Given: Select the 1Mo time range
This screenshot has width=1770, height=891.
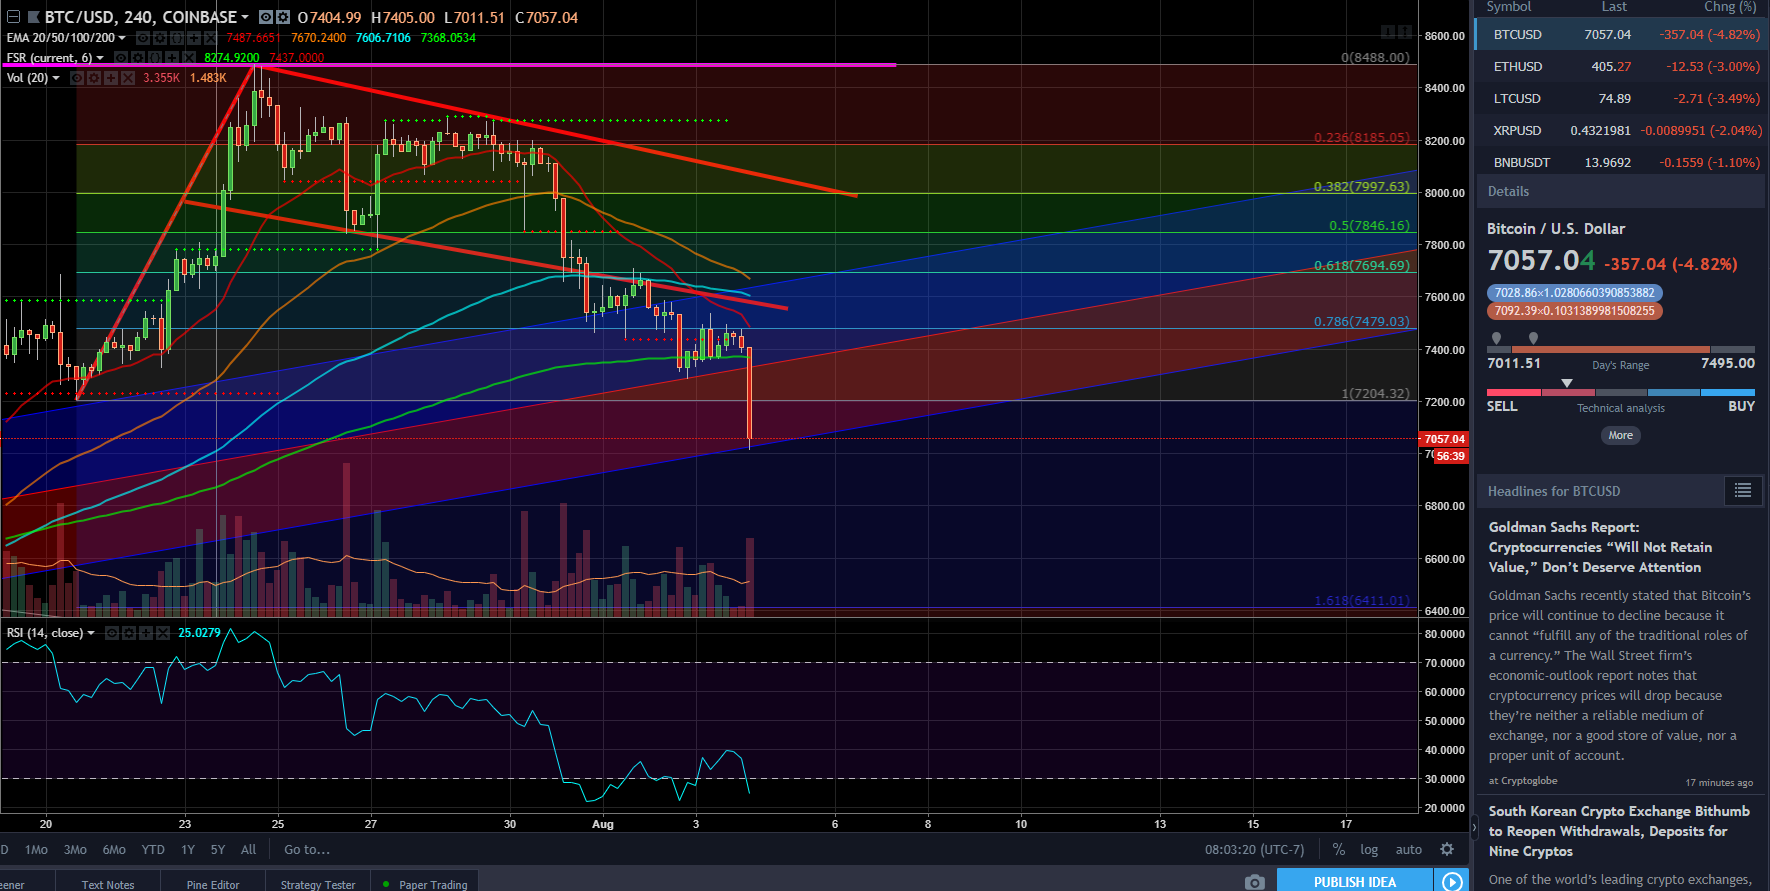Looking at the screenshot, I should coord(36,849).
